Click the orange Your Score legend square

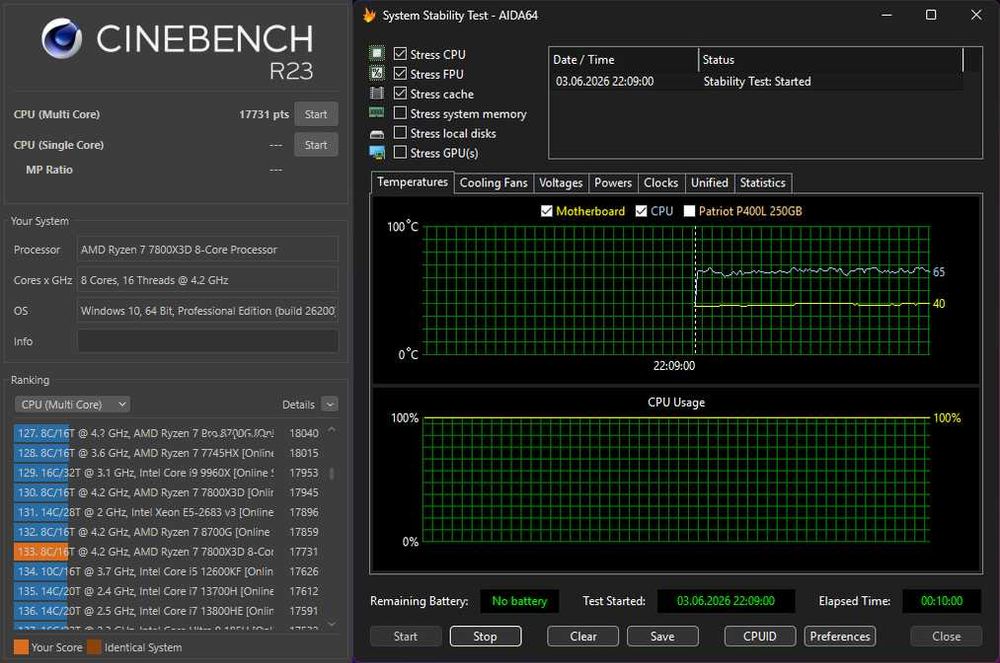click(x=21, y=647)
